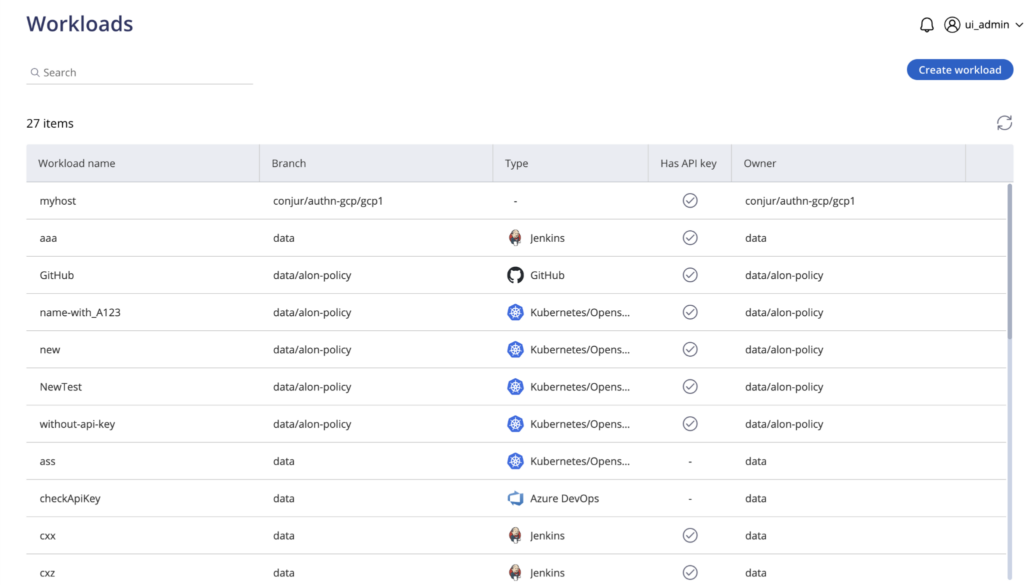Open the cxz workload
The width and height of the screenshot is (1024, 585).
pos(47,573)
